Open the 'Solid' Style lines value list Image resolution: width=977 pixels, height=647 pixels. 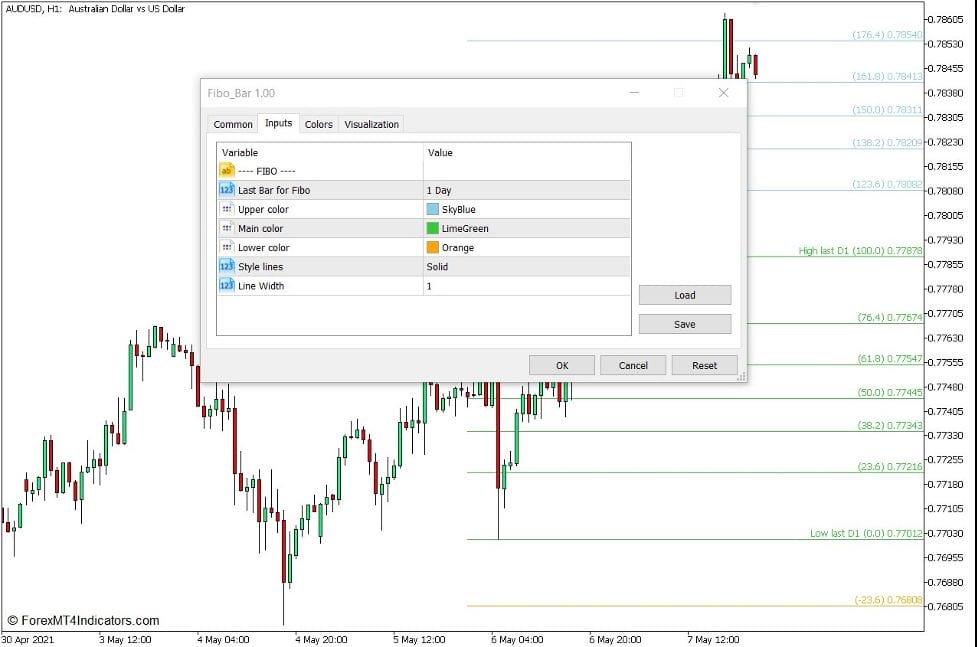(526, 267)
